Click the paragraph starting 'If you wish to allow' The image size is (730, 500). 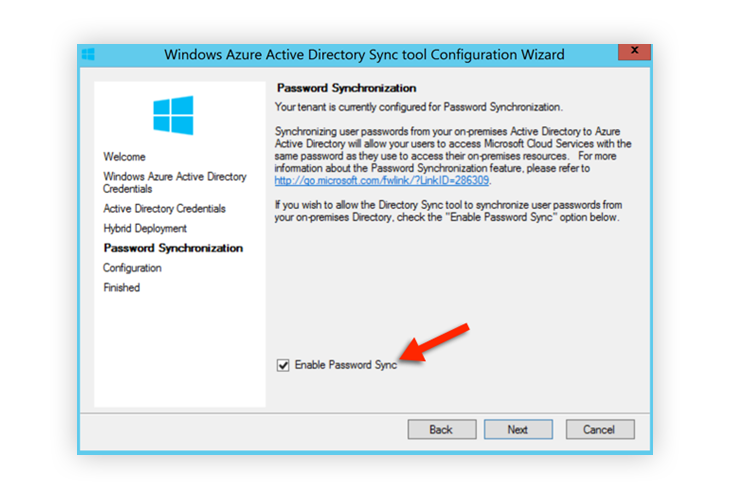pos(448,211)
